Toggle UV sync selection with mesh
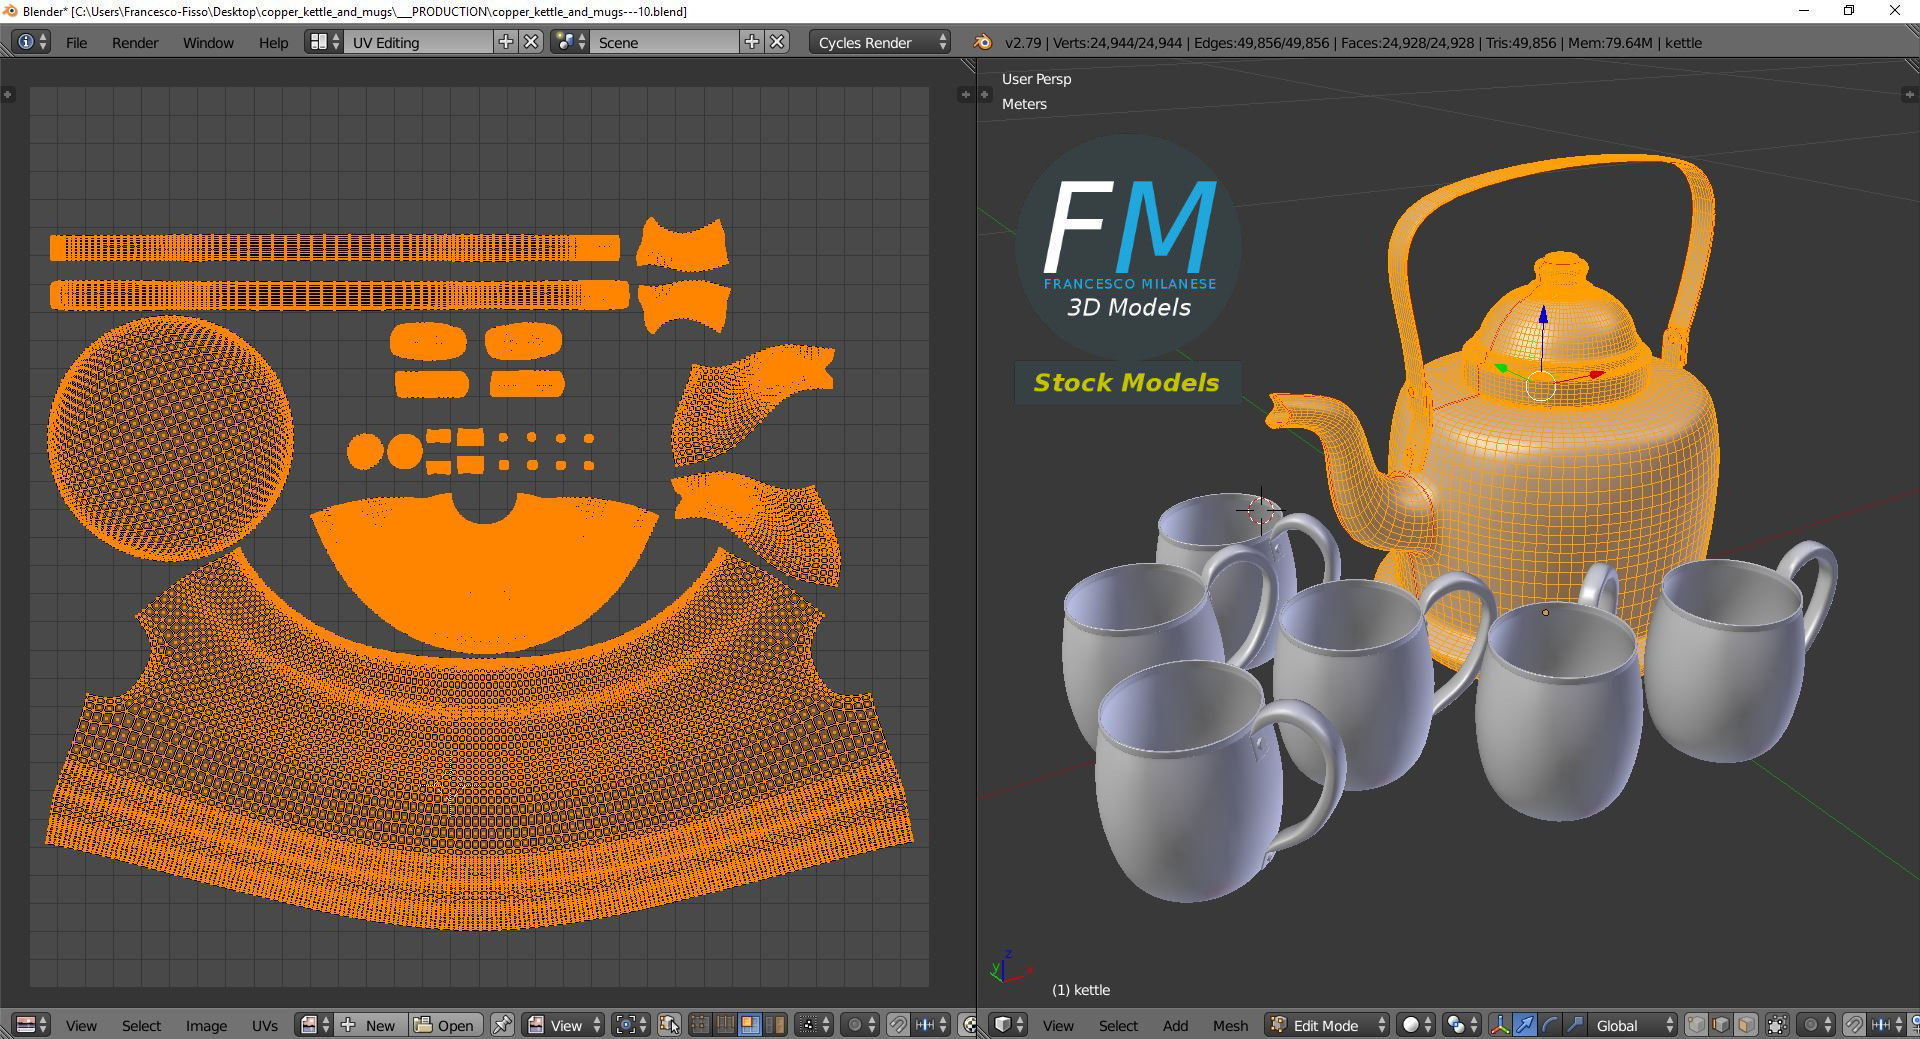1920x1039 pixels. pyautogui.click(x=669, y=1025)
